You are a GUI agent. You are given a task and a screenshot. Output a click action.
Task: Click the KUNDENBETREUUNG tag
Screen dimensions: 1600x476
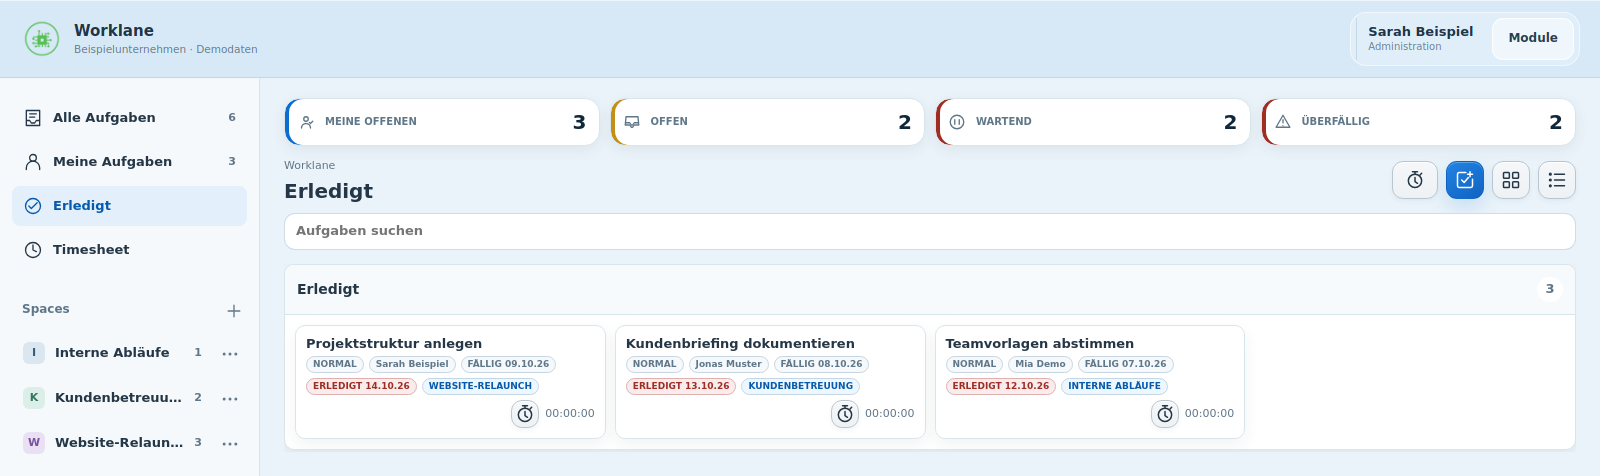click(x=801, y=386)
